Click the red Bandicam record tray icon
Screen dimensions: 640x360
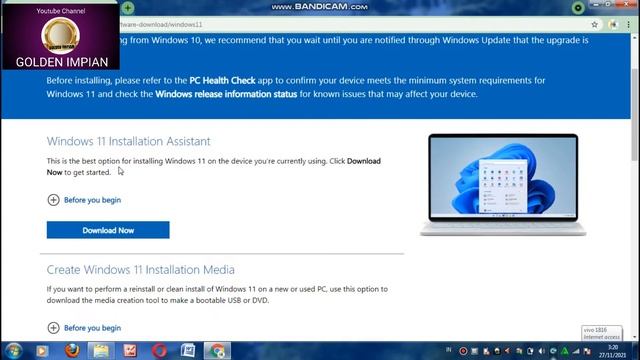(x=463, y=351)
